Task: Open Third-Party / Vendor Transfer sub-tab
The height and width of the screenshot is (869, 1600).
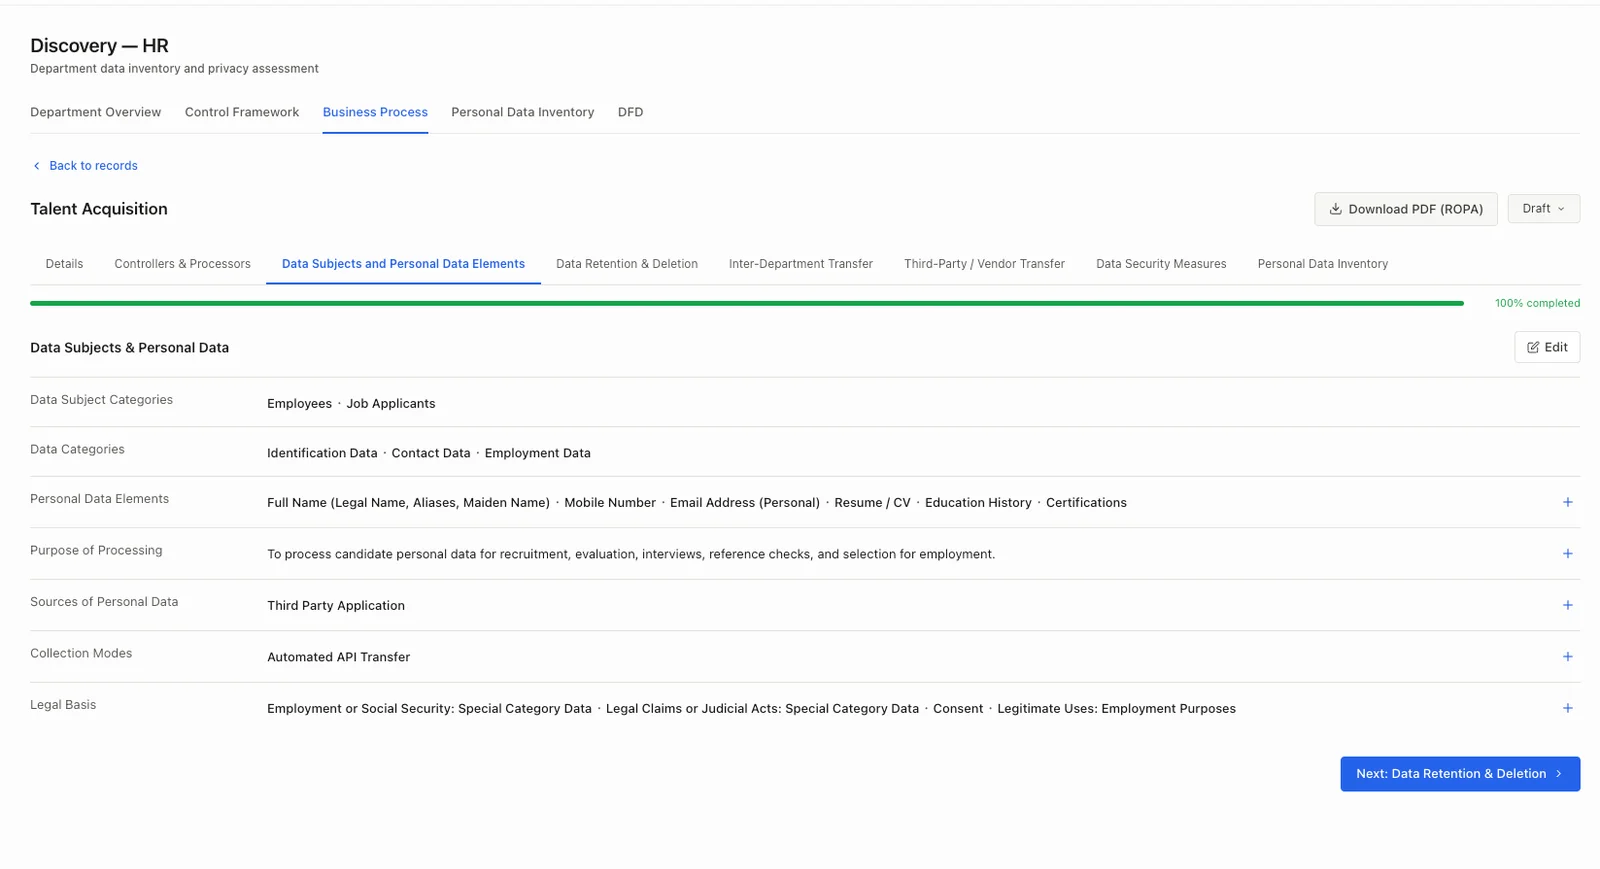Action: point(984,264)
